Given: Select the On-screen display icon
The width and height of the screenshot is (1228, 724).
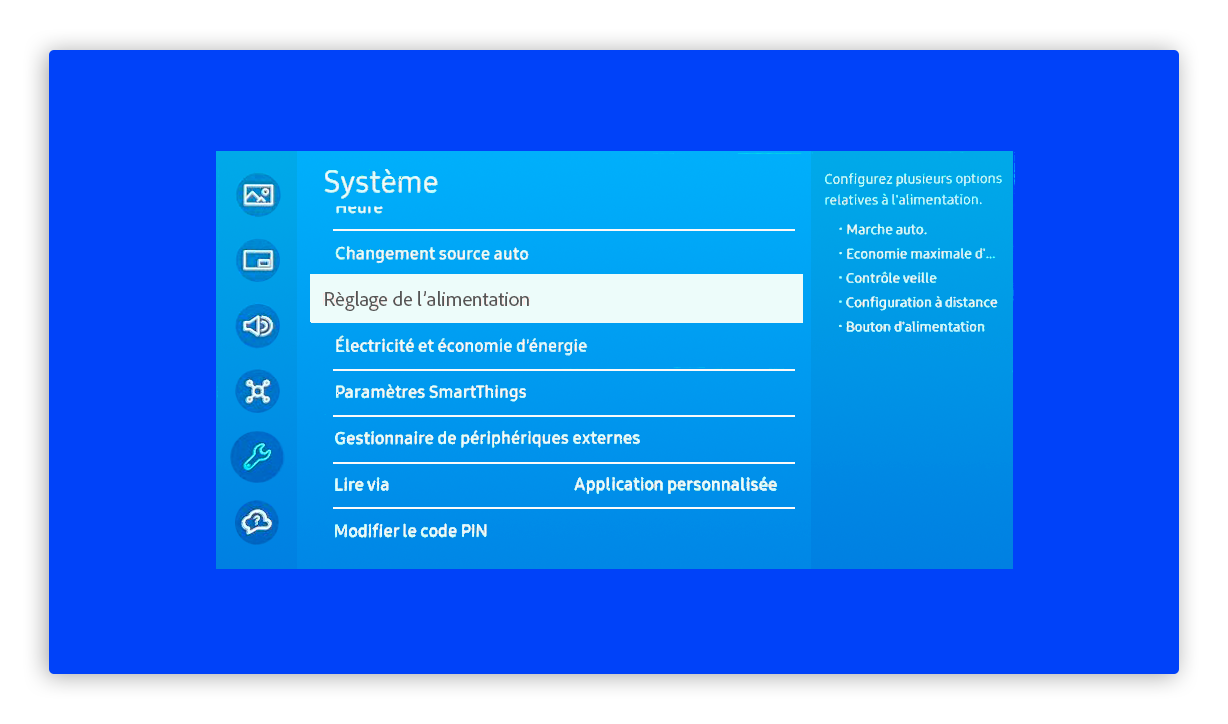Looking at the screenshot, I should (x=258, y=261).
